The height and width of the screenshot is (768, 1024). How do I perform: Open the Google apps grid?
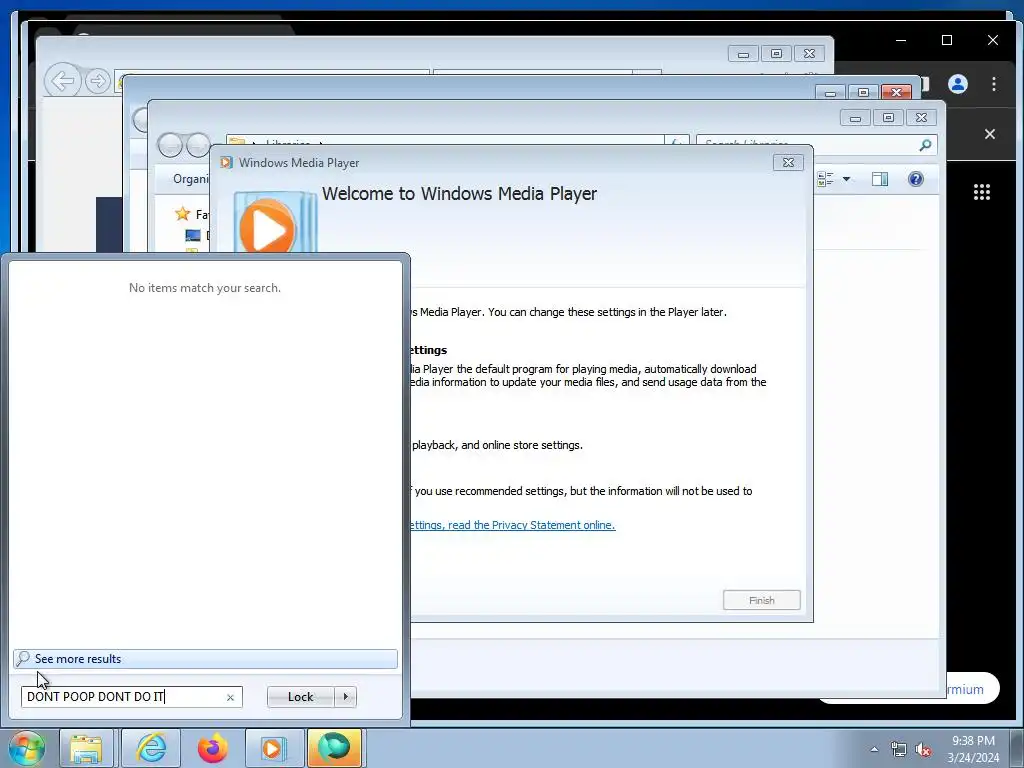tap(982, 192)
